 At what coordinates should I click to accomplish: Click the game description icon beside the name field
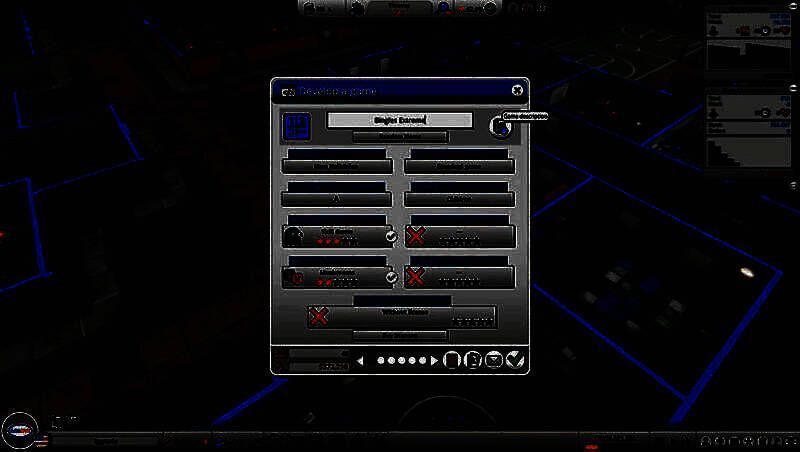pos(497,125)
